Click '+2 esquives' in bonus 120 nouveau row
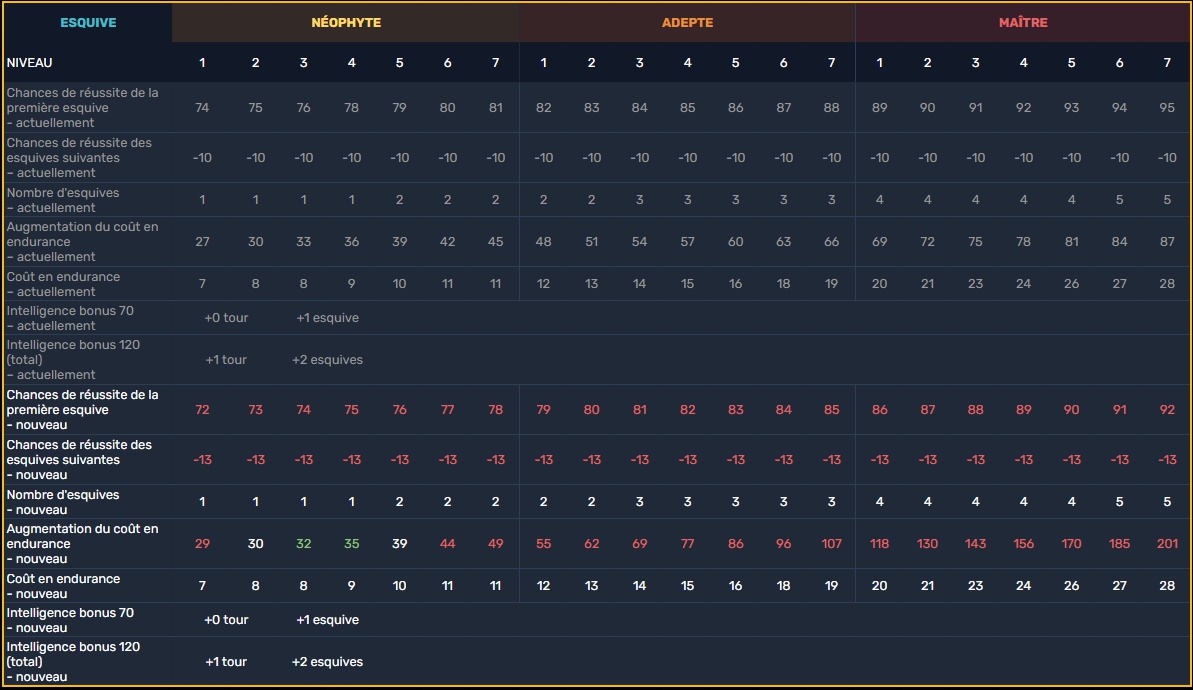This screenshot has height=690, width=1193. 327,662
